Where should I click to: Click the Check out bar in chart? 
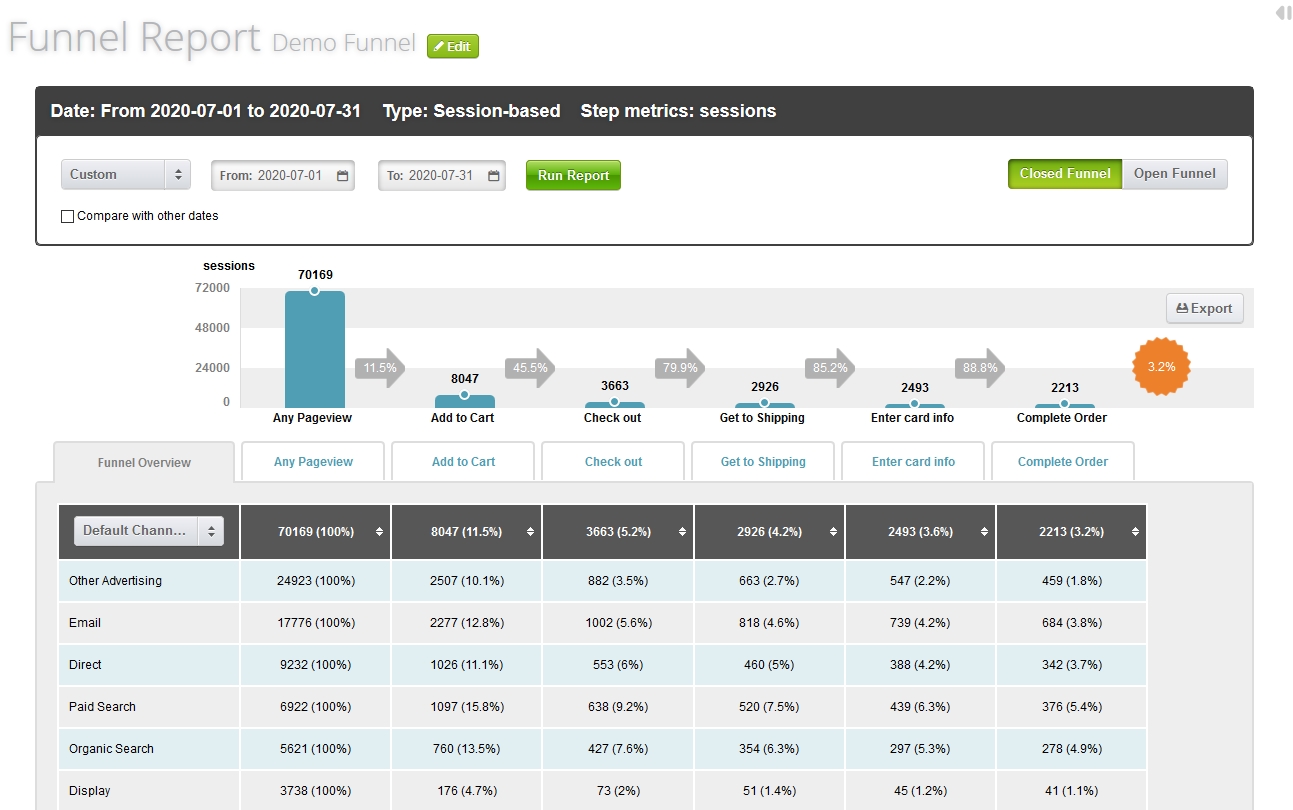coord(614,404)
